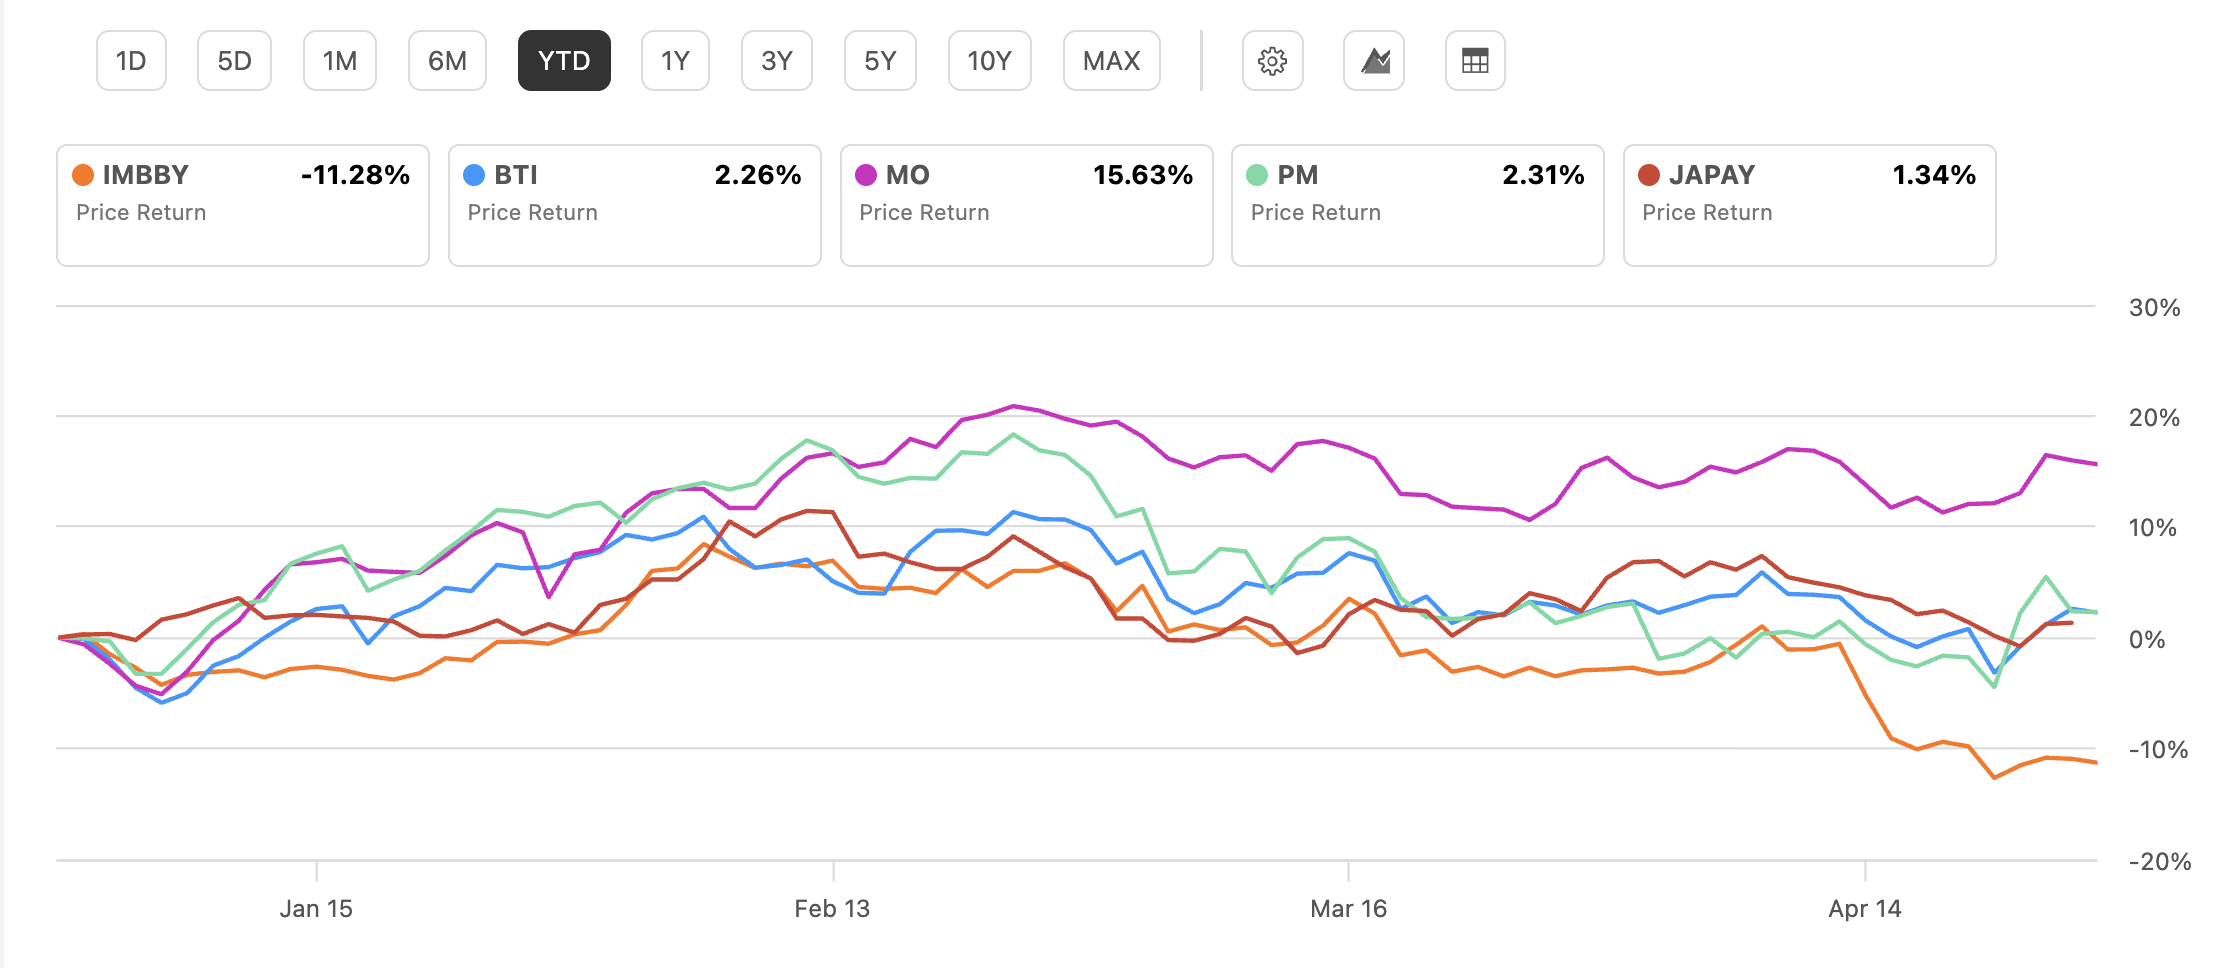Click the green PM color dot
The height and width of the screenshot is (968, 2236).
click(x=1257, y=175)
